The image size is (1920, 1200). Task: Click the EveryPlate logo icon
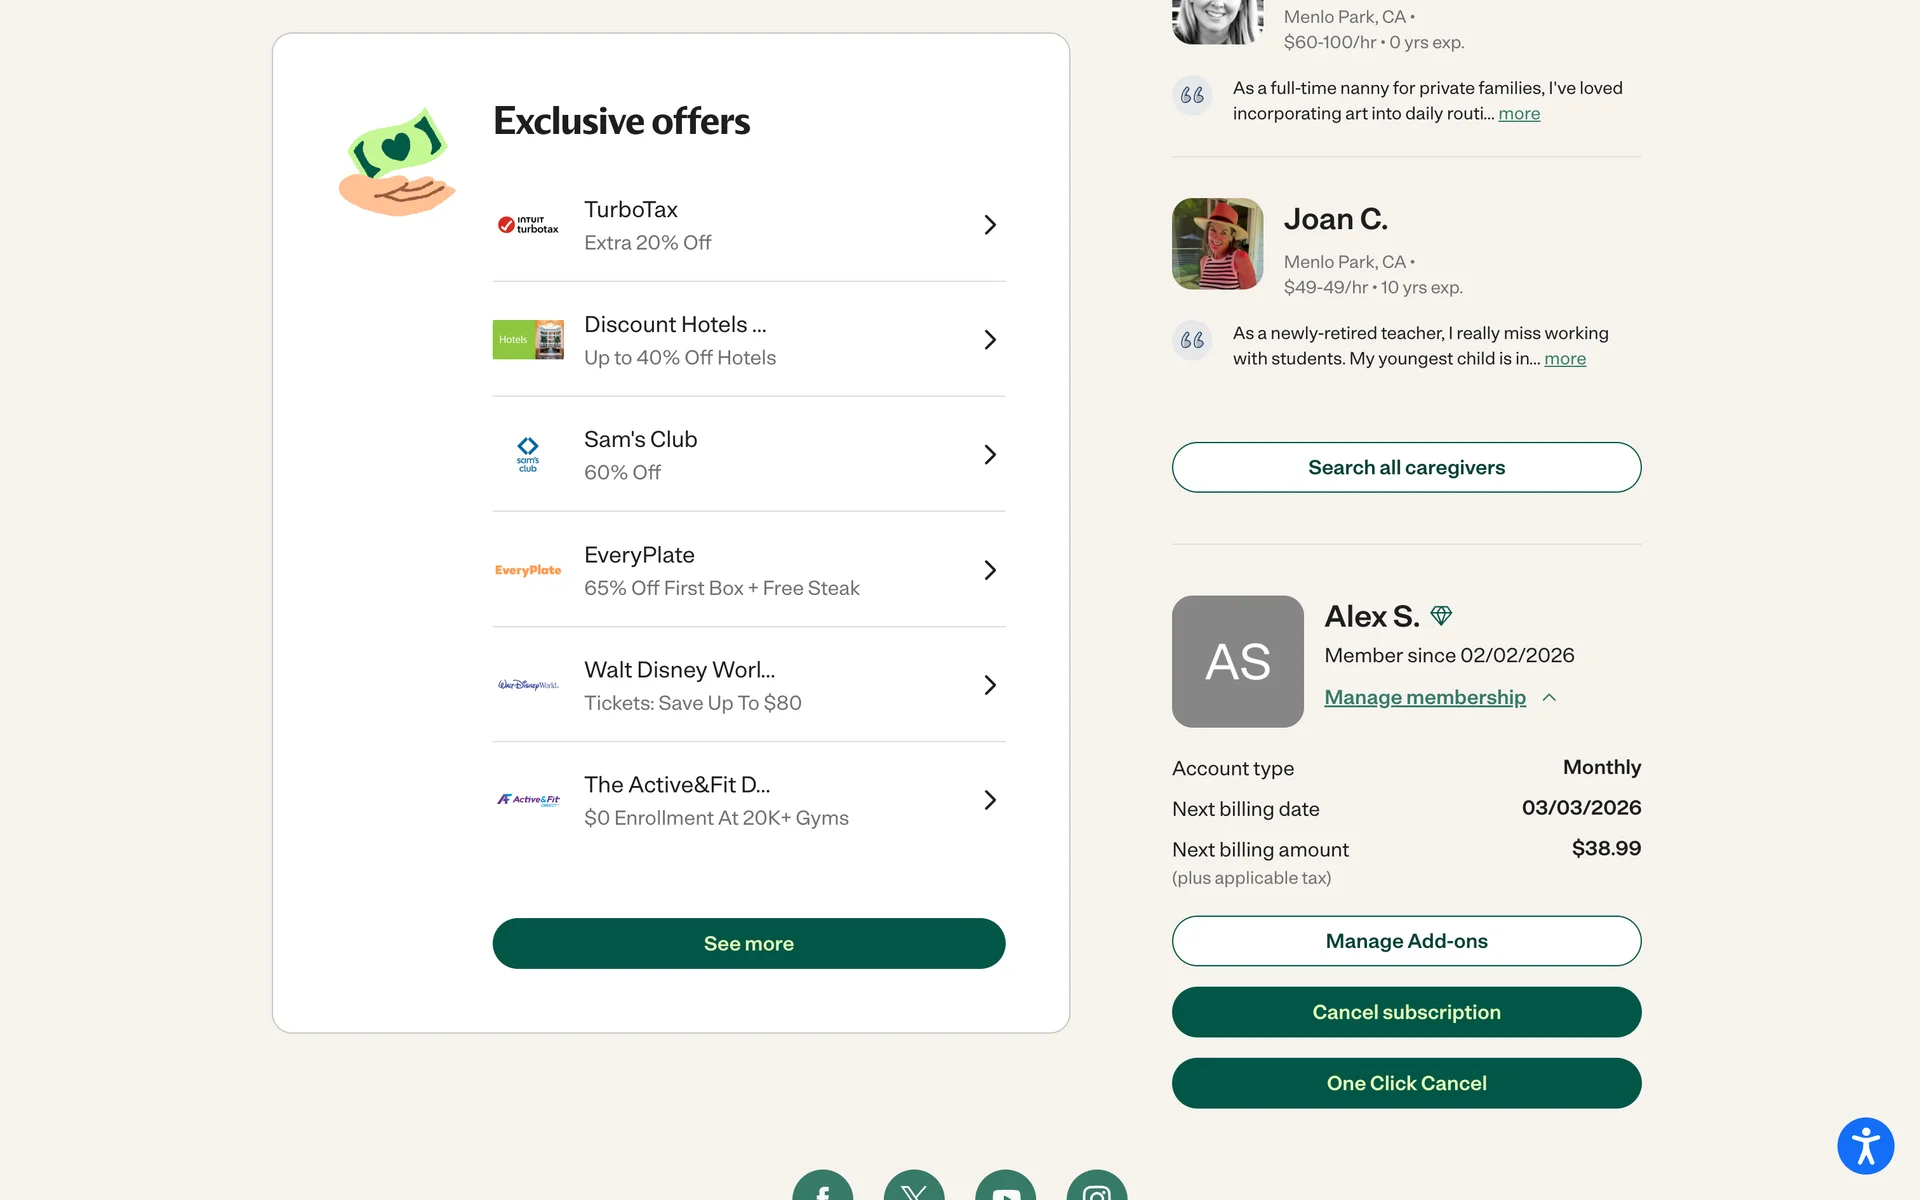528,570
